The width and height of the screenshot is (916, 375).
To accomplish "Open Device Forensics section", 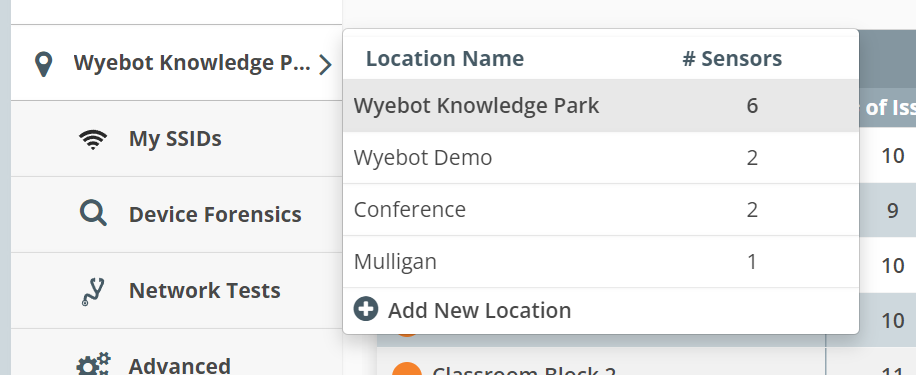I will pos(176,214).
